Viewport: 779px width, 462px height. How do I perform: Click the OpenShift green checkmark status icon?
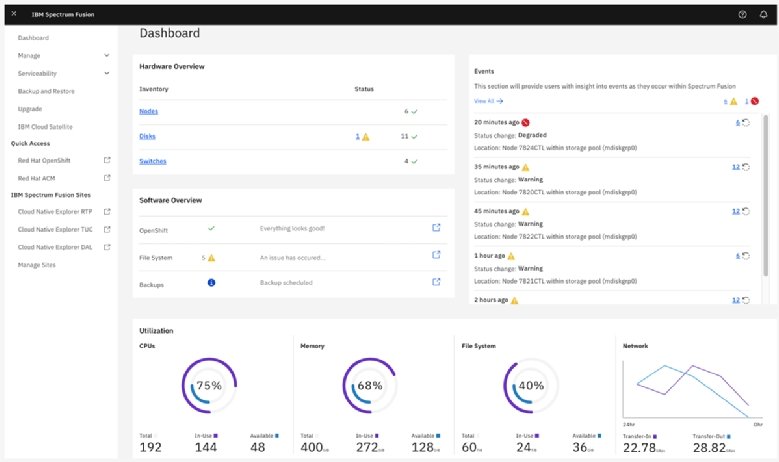tap(211, 229)
